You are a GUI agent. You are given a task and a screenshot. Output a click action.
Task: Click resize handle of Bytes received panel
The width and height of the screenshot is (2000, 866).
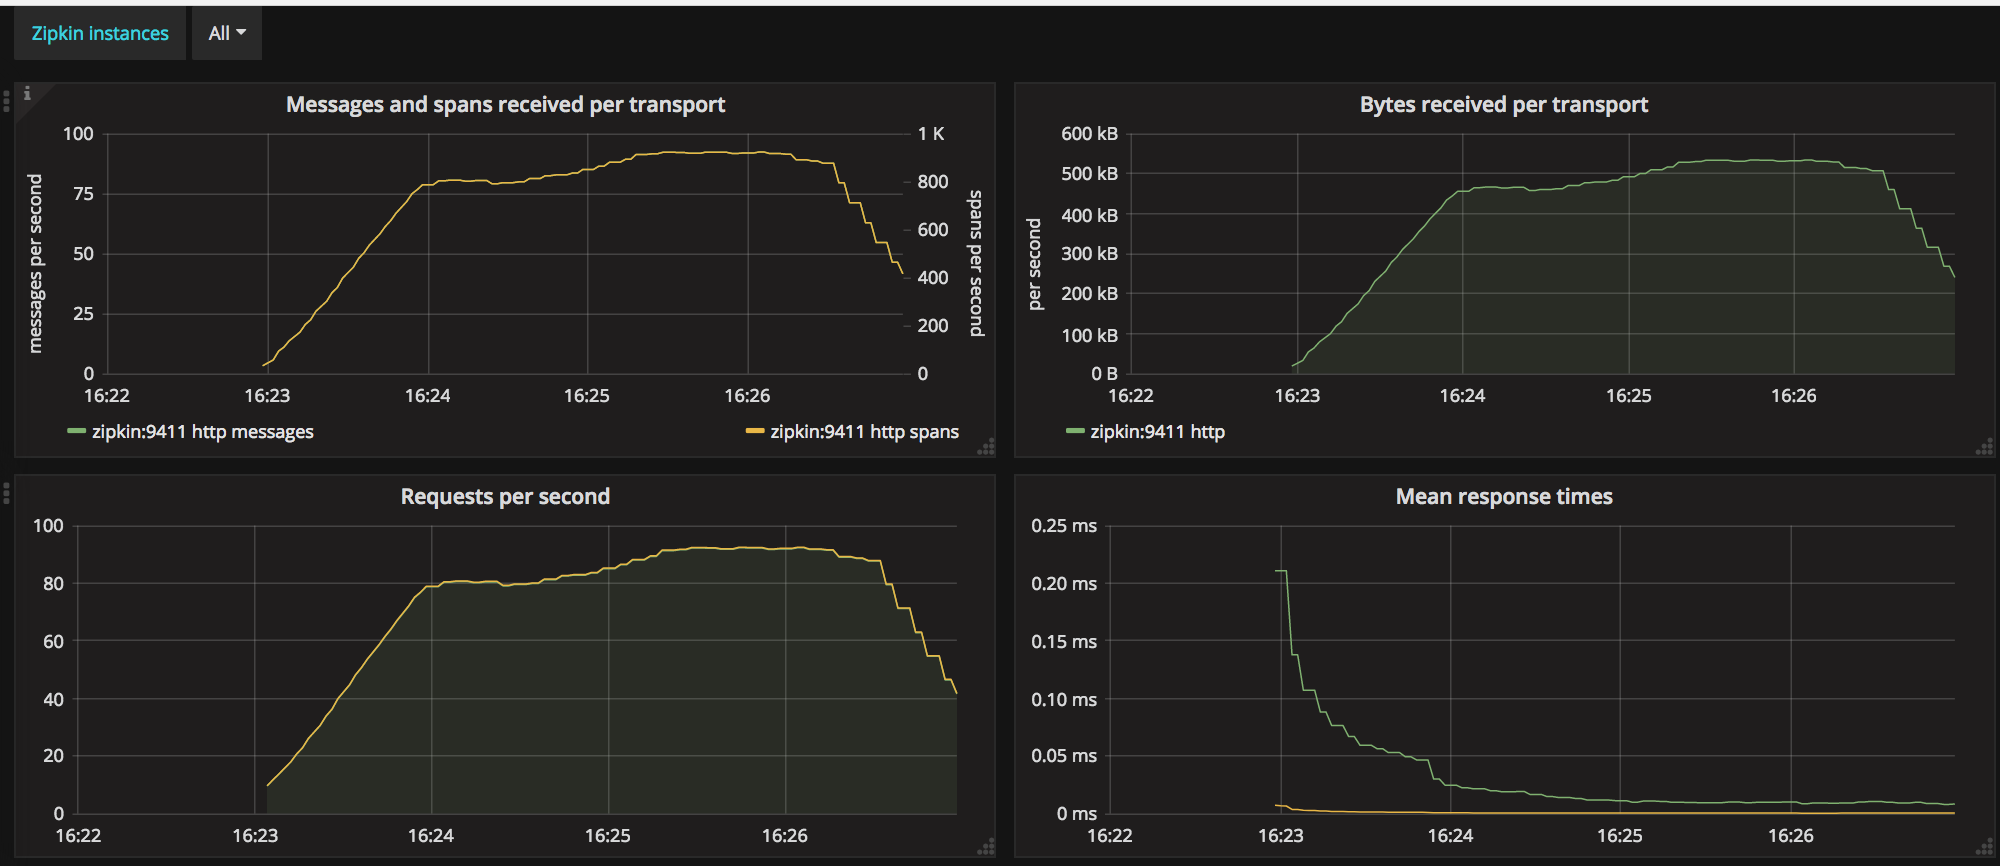pyautogui.click(x=1985, y=447)
